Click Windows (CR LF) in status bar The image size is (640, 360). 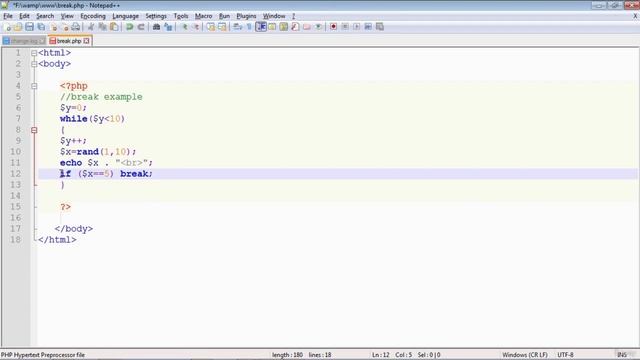[x=524, y=355]
